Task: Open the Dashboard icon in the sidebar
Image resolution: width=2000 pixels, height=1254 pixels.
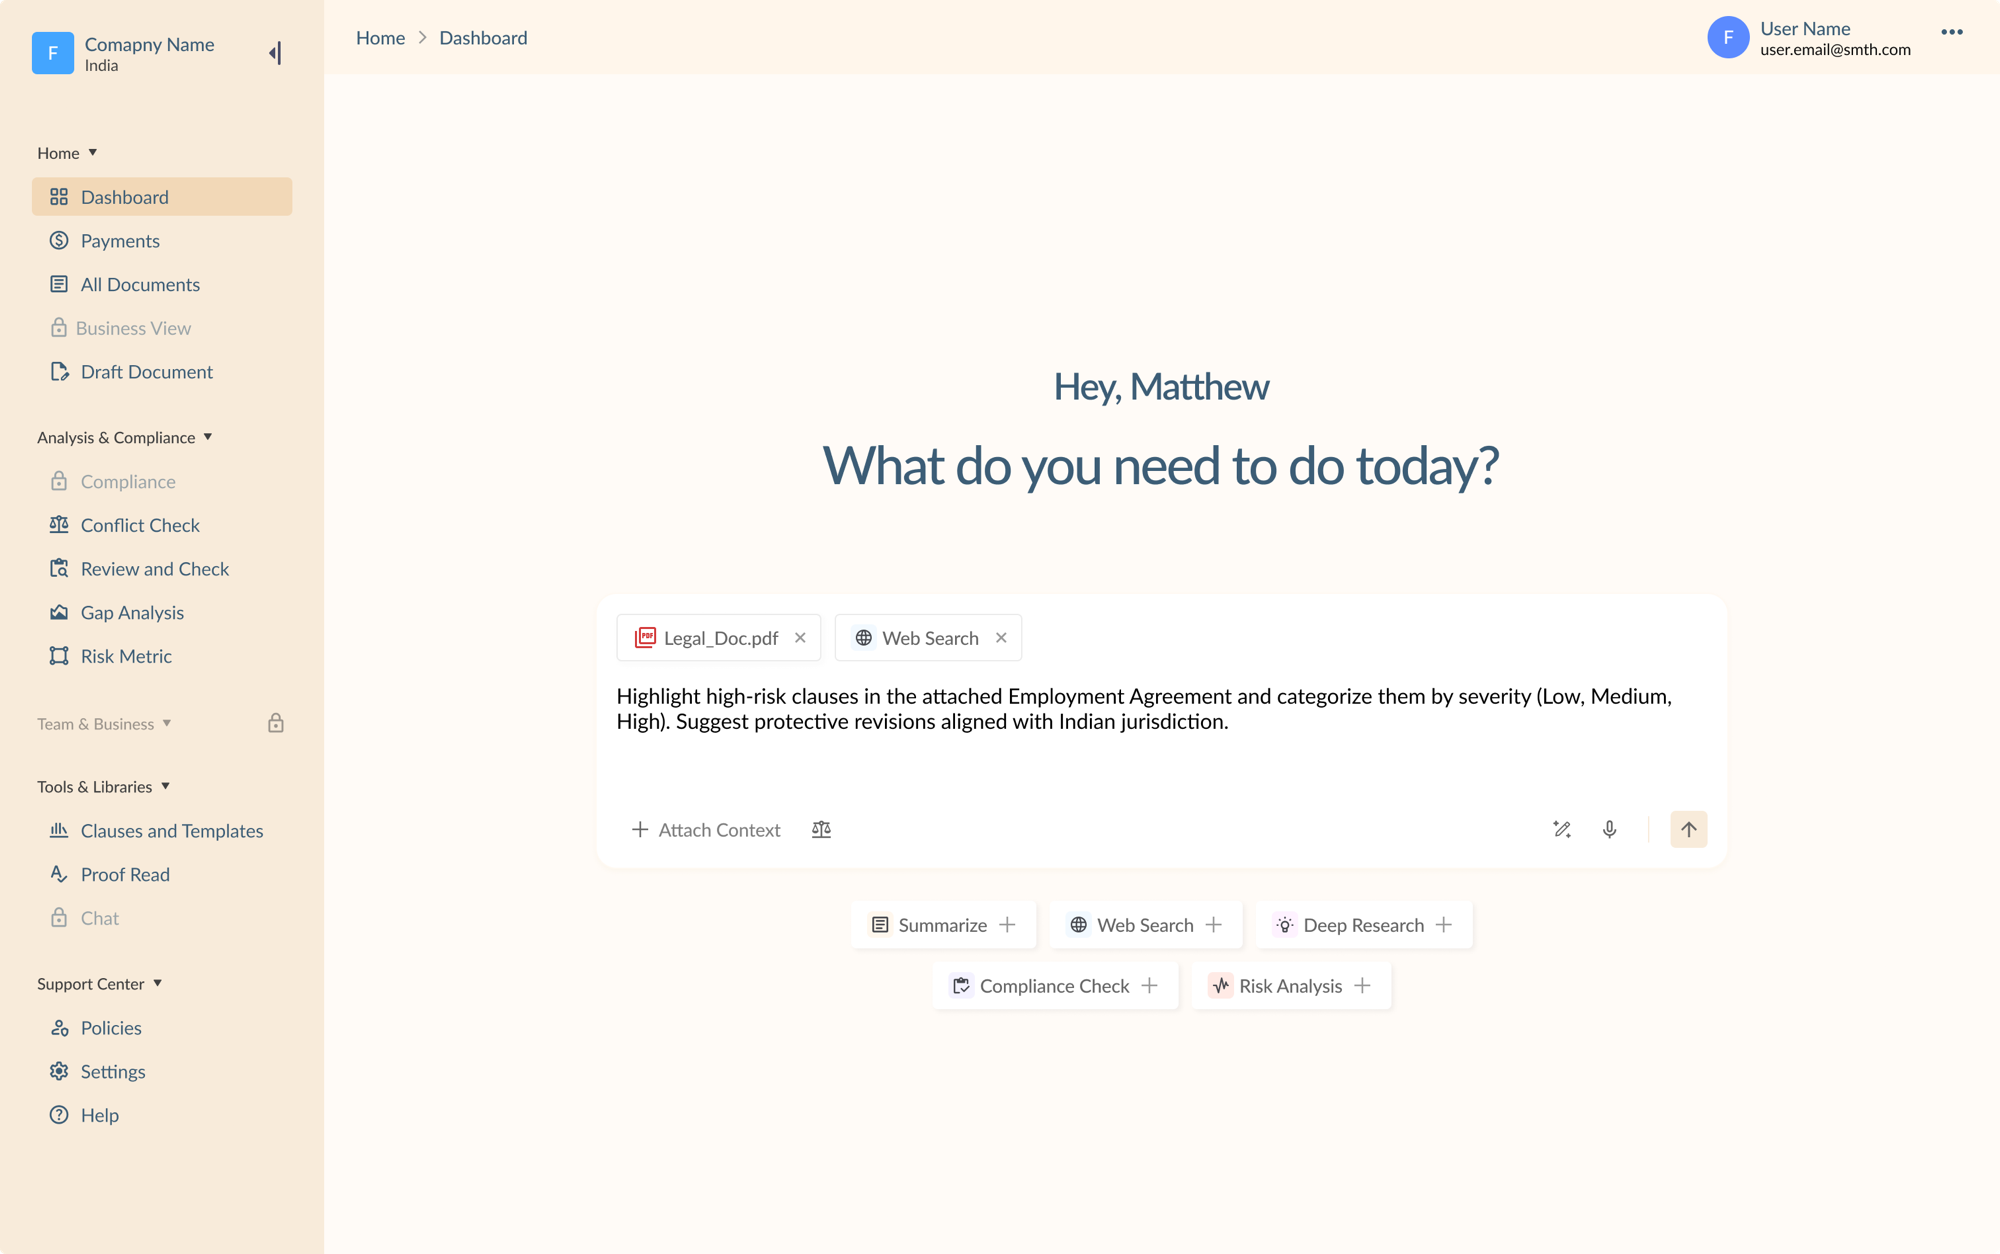Action: tap(59, 197)
